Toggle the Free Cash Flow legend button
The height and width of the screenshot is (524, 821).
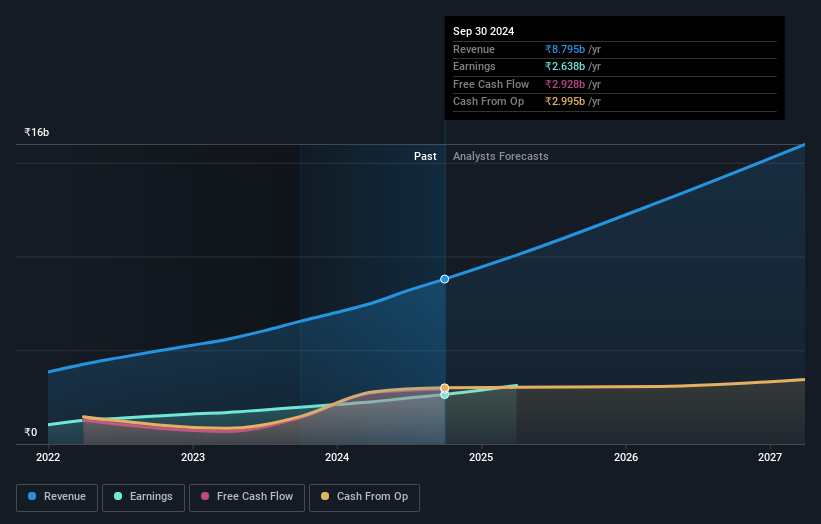tap(247, 497)
